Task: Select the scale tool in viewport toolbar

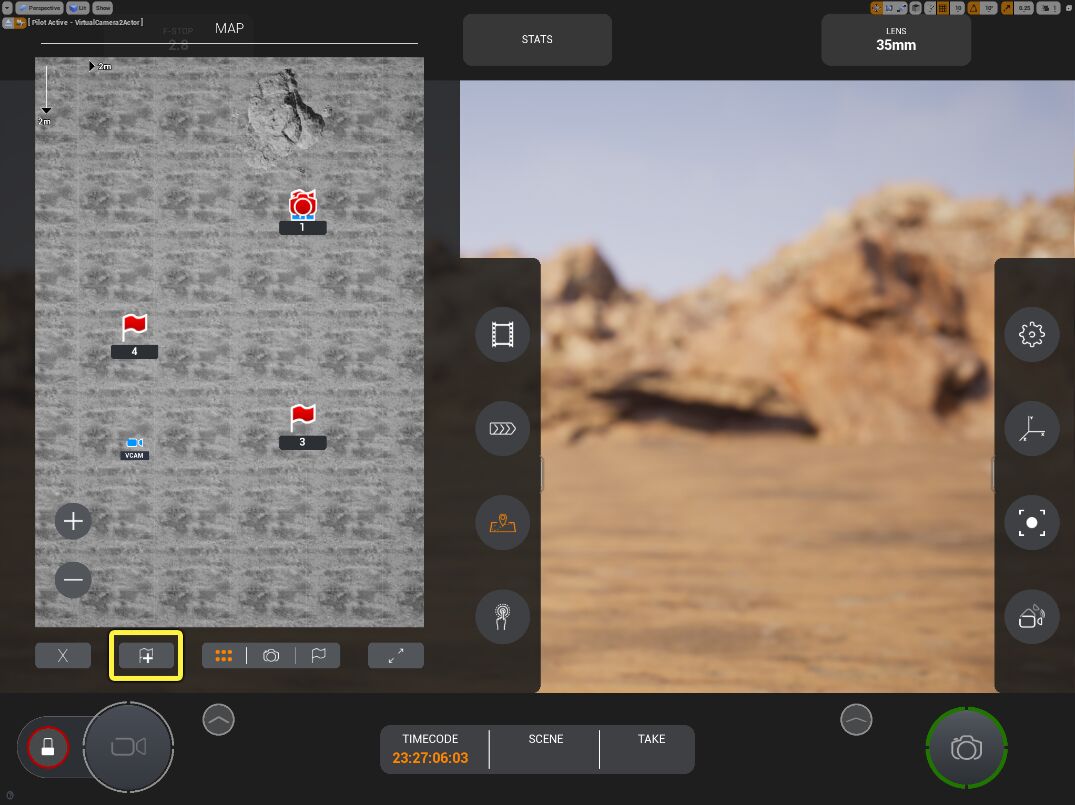Action: tap(902, 8)
